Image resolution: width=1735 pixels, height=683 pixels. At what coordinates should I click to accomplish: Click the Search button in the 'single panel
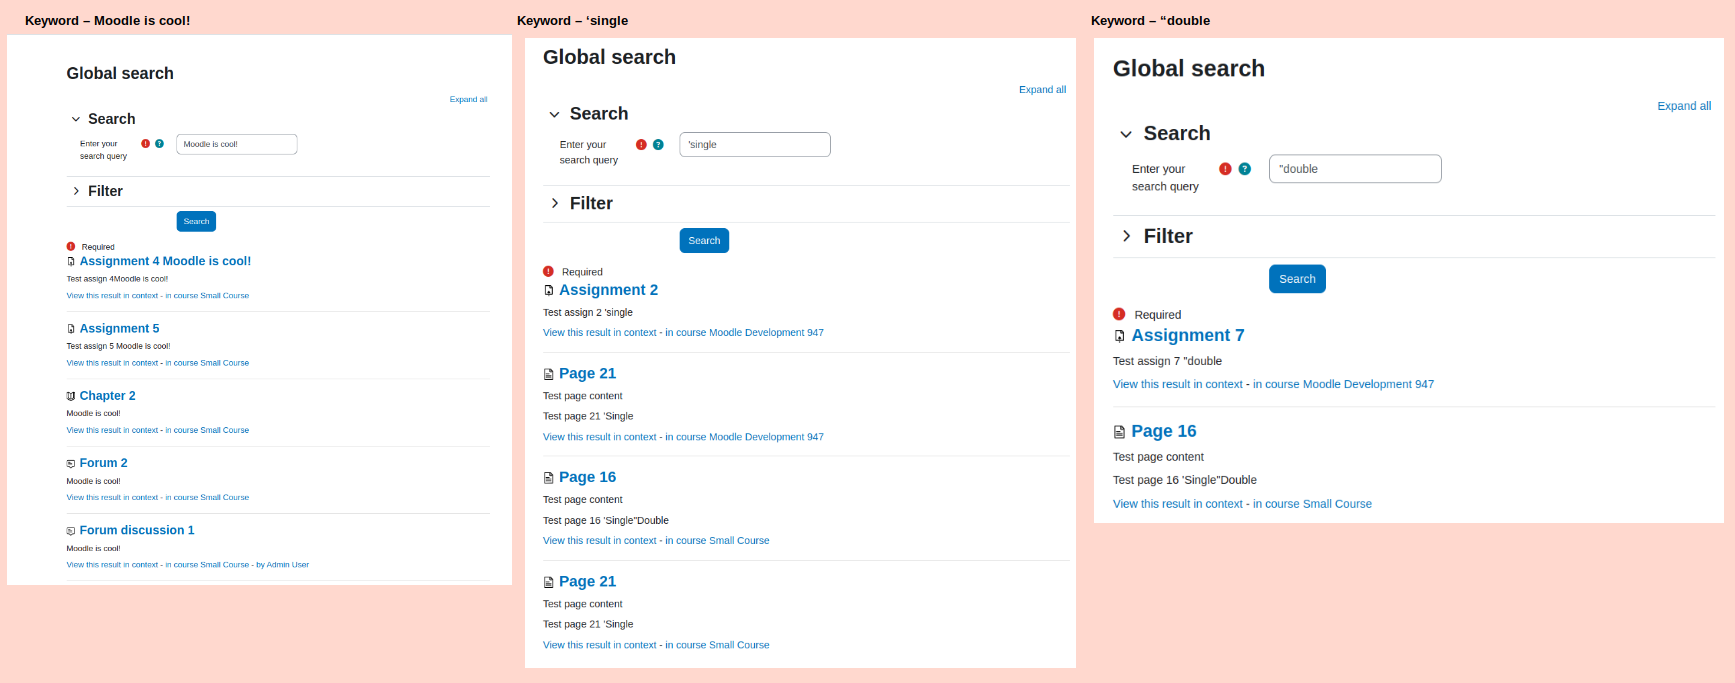(704, 240)
